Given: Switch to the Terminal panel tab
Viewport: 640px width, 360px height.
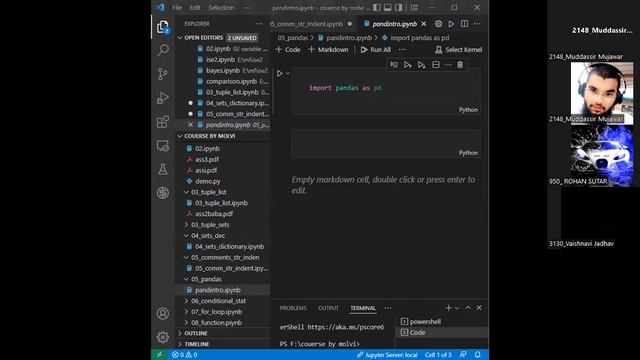Looking at the screenshot, I should 363,308.
